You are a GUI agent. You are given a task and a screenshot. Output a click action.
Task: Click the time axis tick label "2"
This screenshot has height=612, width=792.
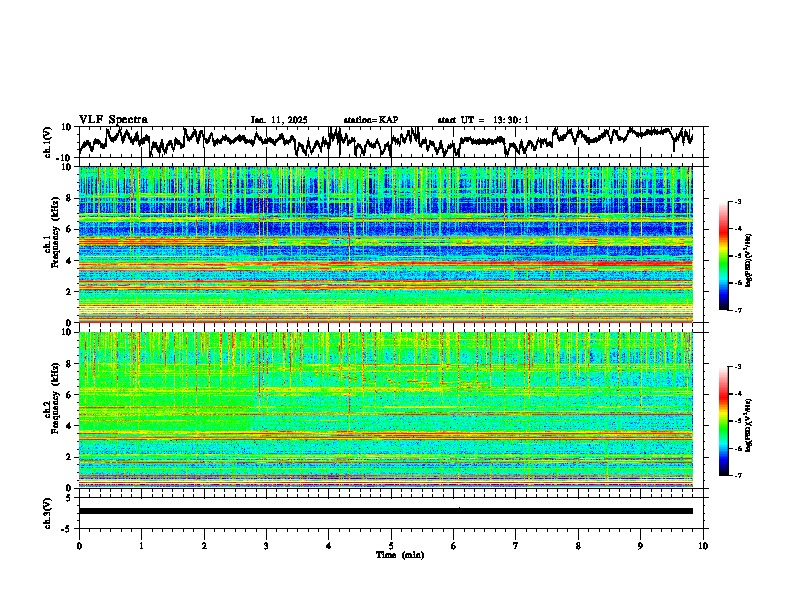tap(204, 546)
